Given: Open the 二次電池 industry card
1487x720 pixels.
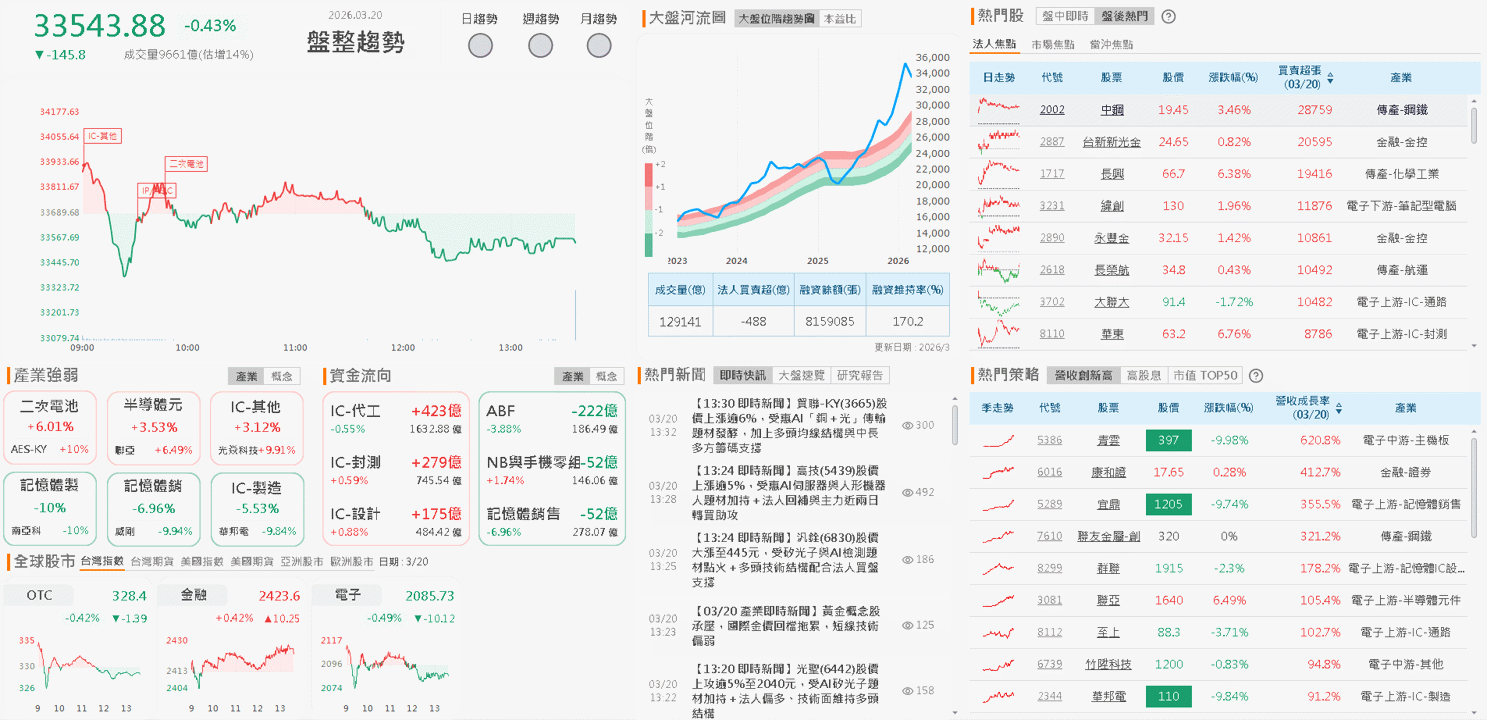Looking at the screenshot, I should tap(51, 428).
